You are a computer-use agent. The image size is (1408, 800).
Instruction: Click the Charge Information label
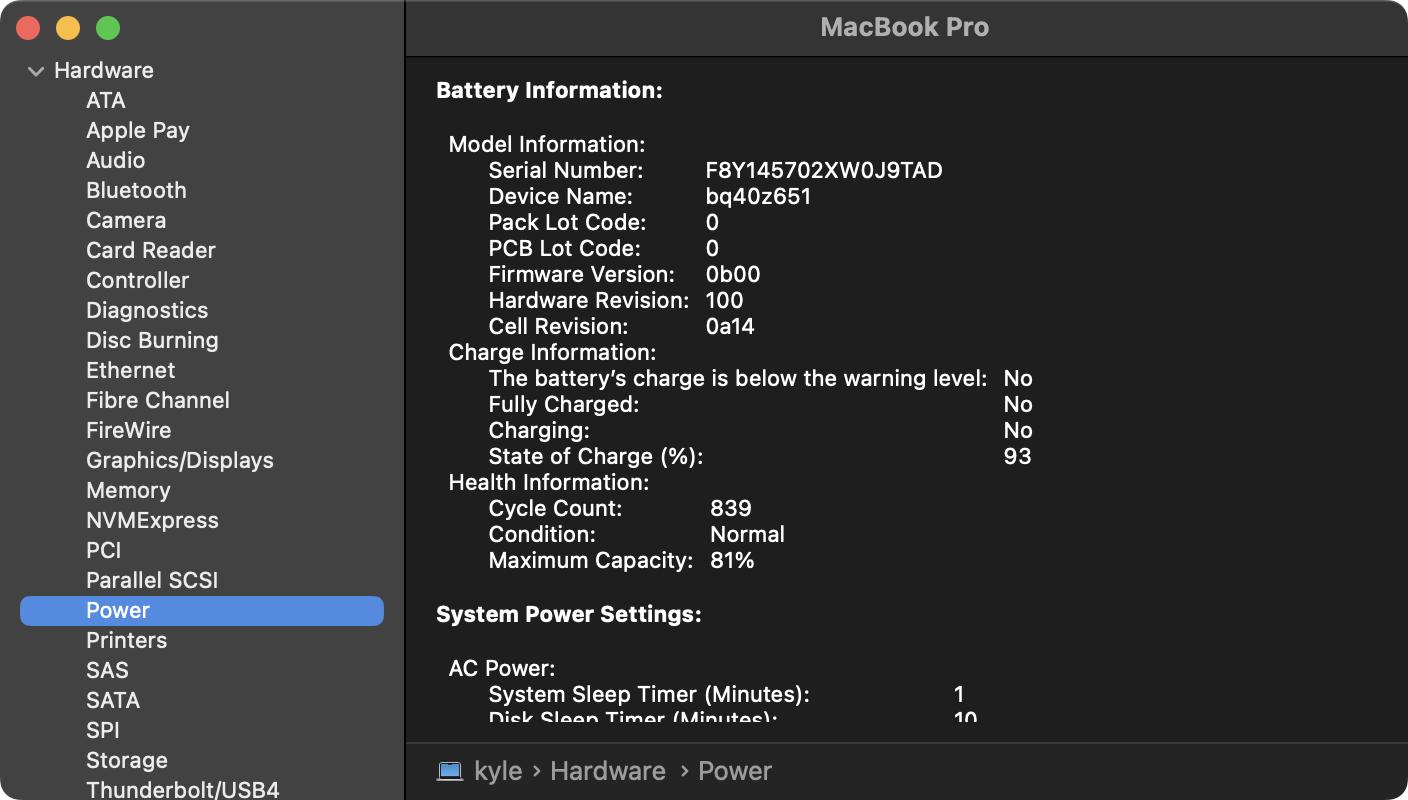pyautogui.click(x=552, y=352)
